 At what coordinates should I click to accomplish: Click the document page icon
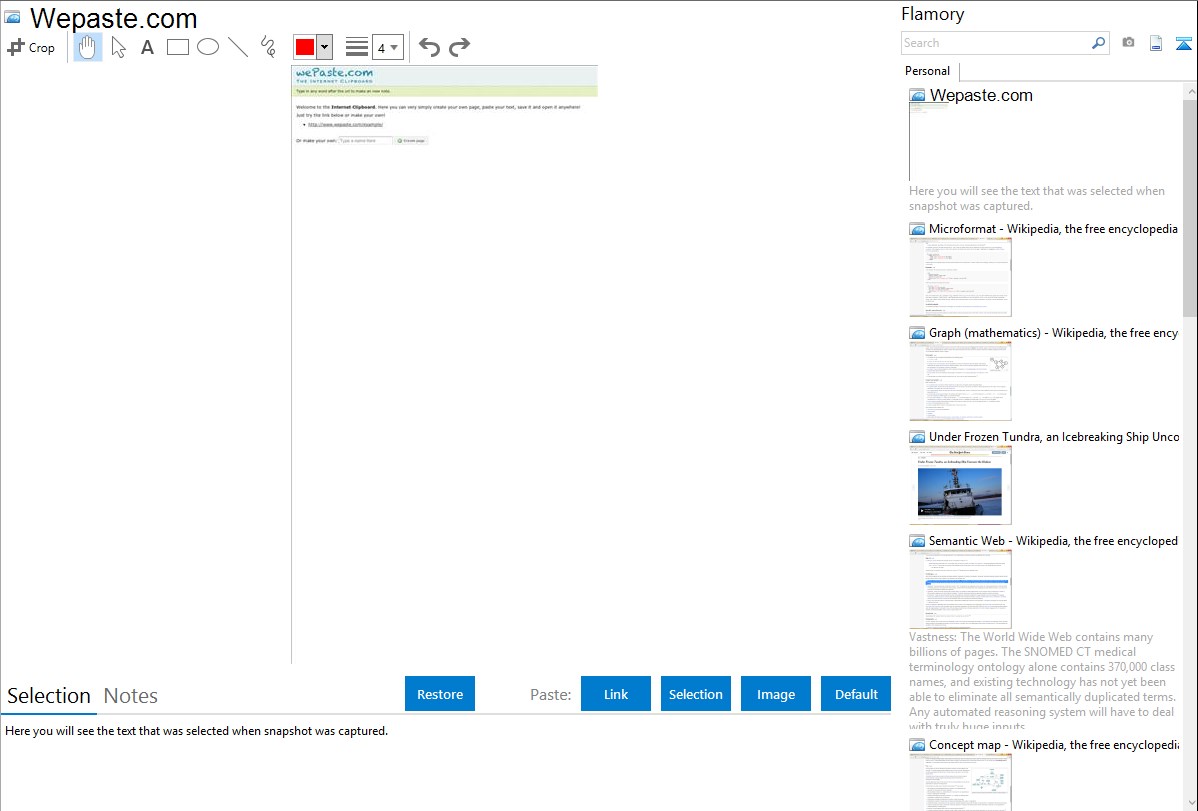coord(1156,44)
